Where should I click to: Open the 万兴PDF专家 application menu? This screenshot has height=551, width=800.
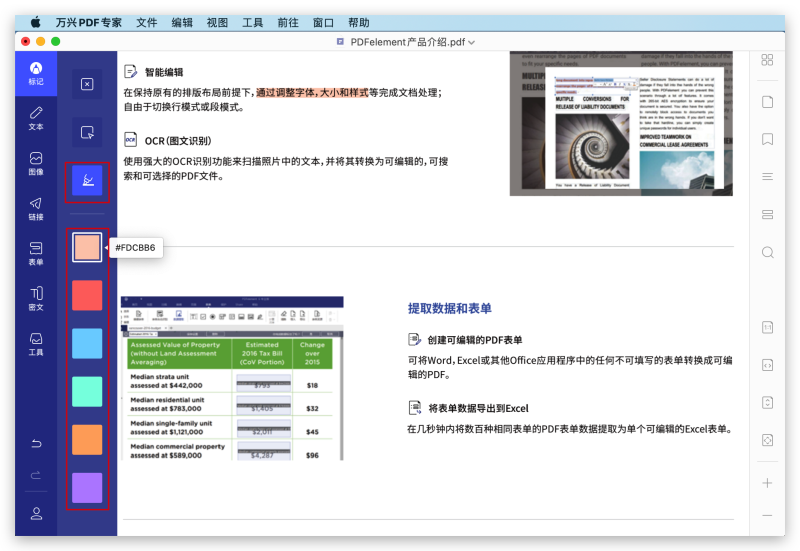89,22
